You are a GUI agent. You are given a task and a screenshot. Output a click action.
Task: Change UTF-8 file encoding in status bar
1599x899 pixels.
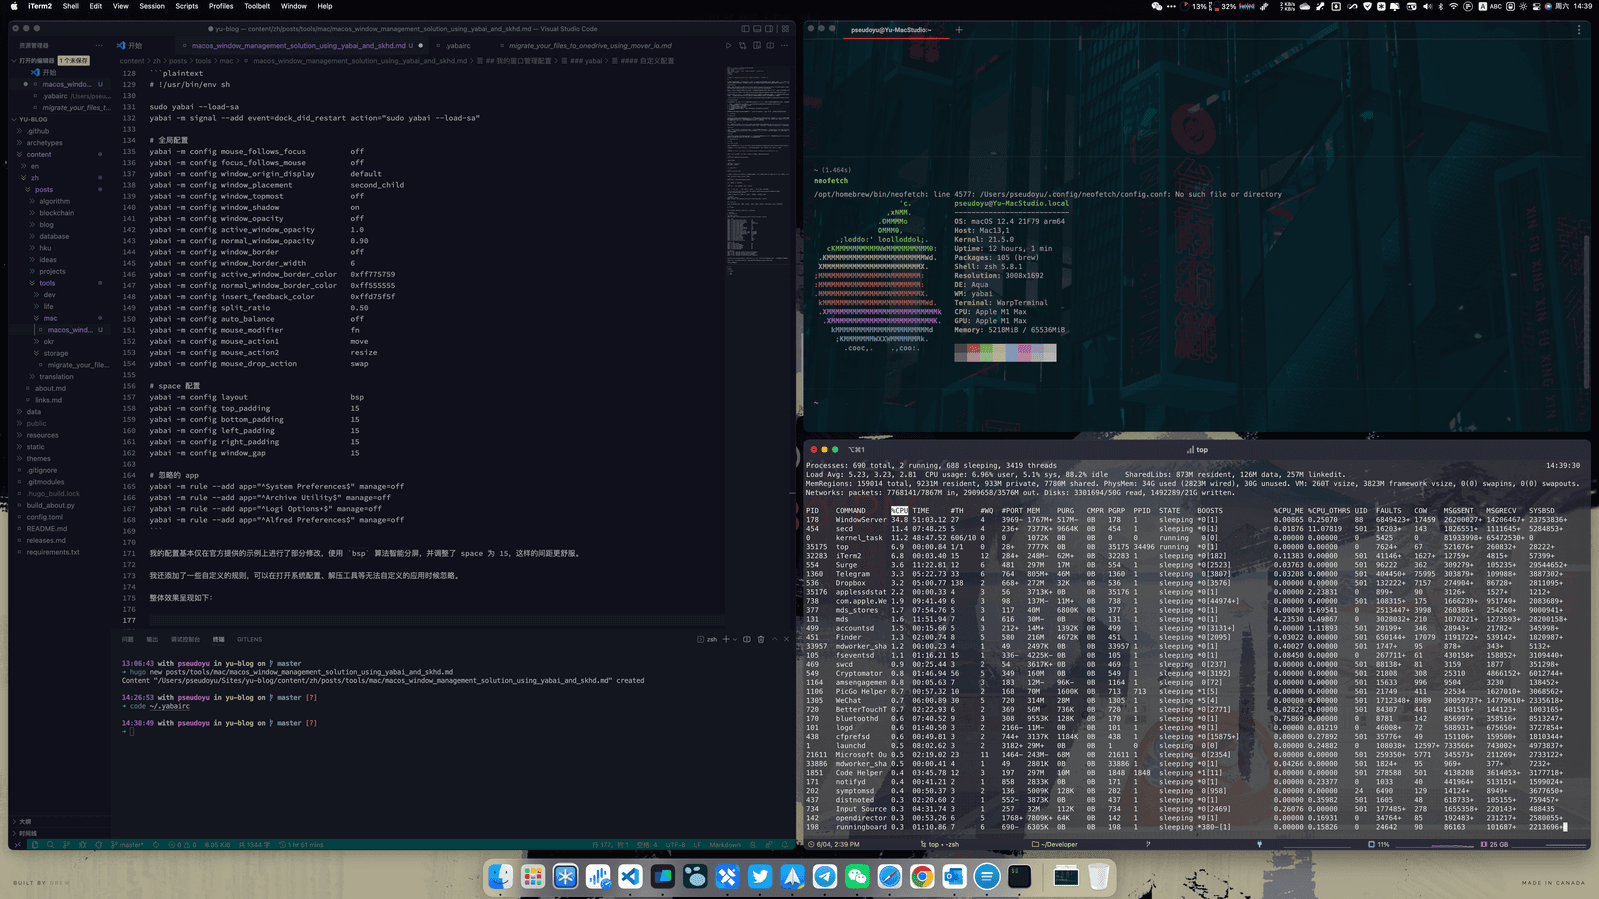coord(676,845)
